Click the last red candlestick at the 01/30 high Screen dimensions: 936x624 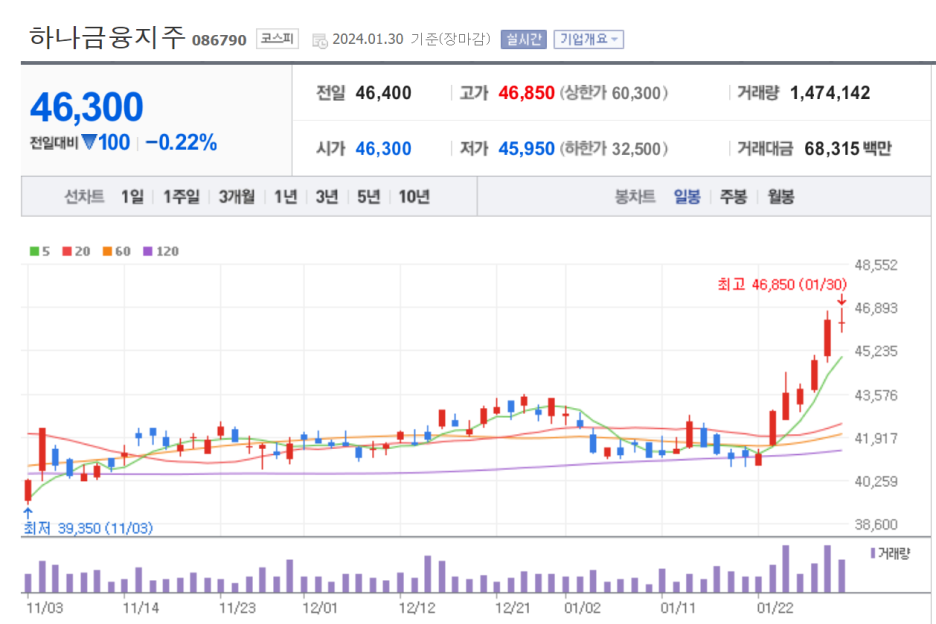click(x=842, y=322)
